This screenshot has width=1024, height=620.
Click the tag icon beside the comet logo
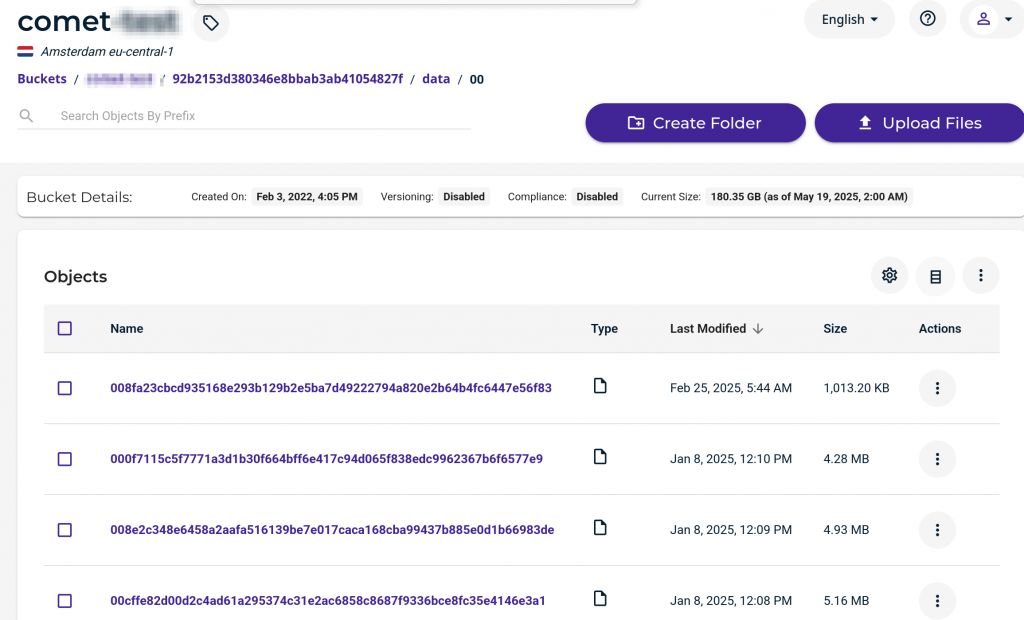tap(210, 23)
